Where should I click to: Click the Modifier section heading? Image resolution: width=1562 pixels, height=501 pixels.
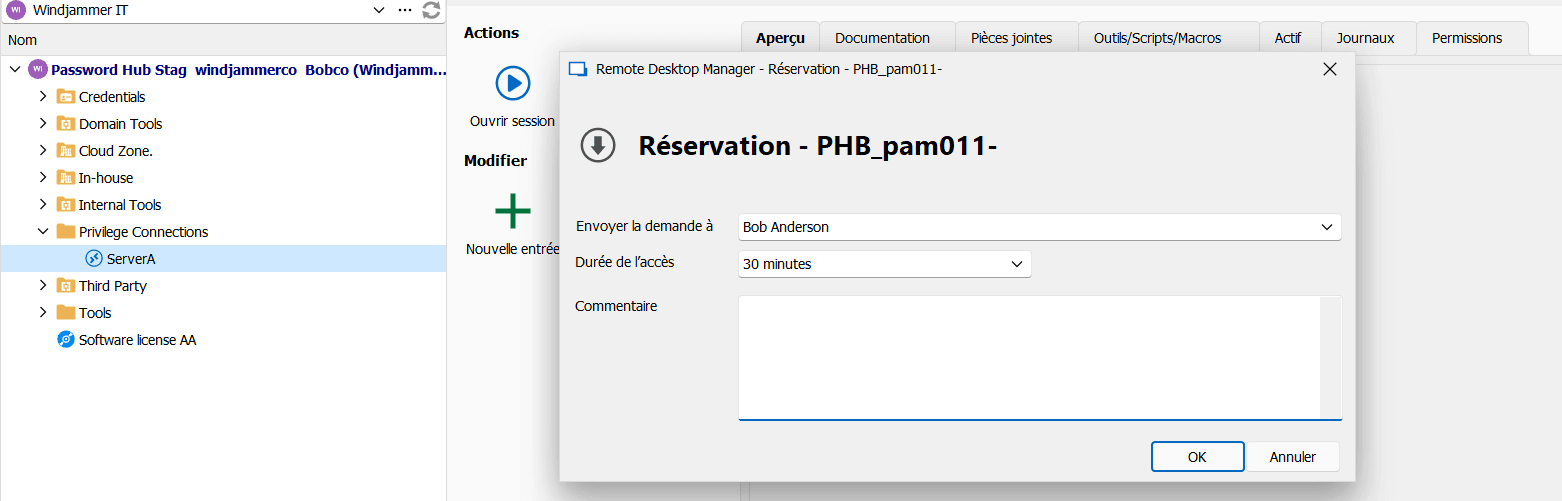tap(495, 161)
